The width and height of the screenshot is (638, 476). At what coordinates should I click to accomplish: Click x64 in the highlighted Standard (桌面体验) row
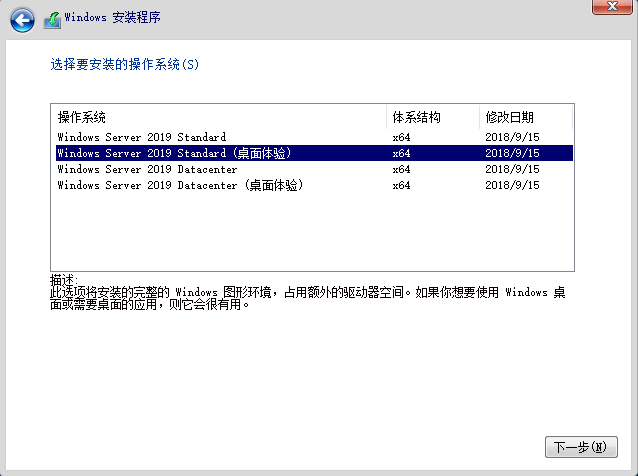[401, 153]
